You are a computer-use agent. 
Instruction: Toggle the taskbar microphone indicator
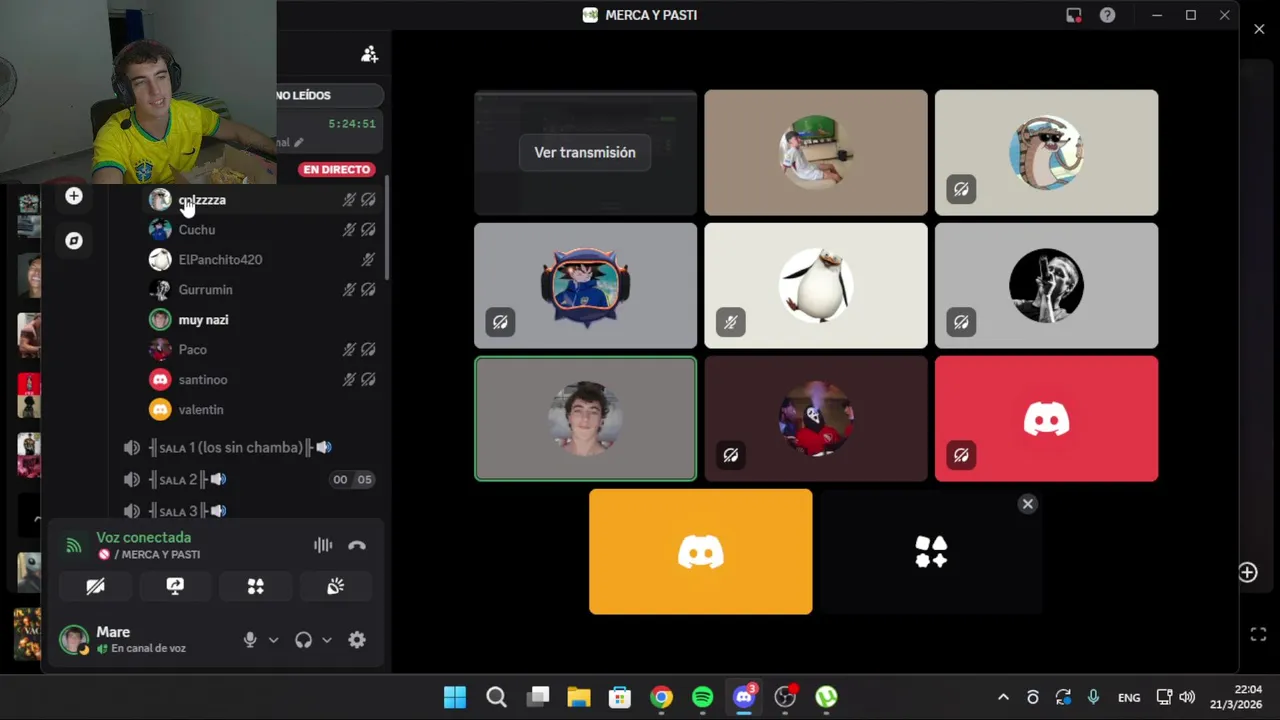(1093, 697)
